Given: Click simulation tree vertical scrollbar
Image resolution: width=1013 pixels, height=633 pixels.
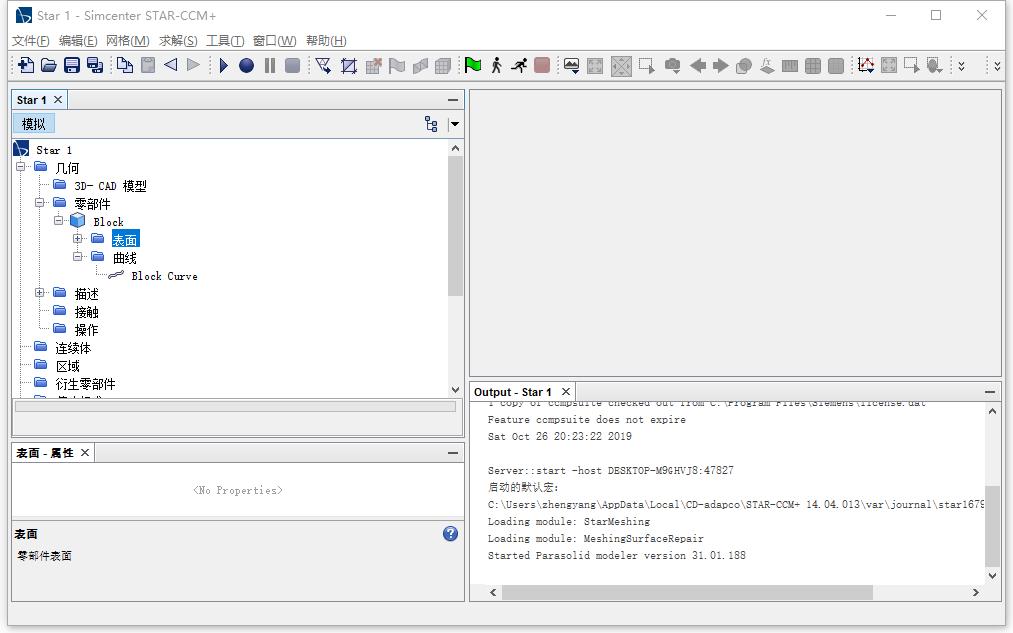Looking at the screenshot, I should pyautogui.click(x=455, y=225).
